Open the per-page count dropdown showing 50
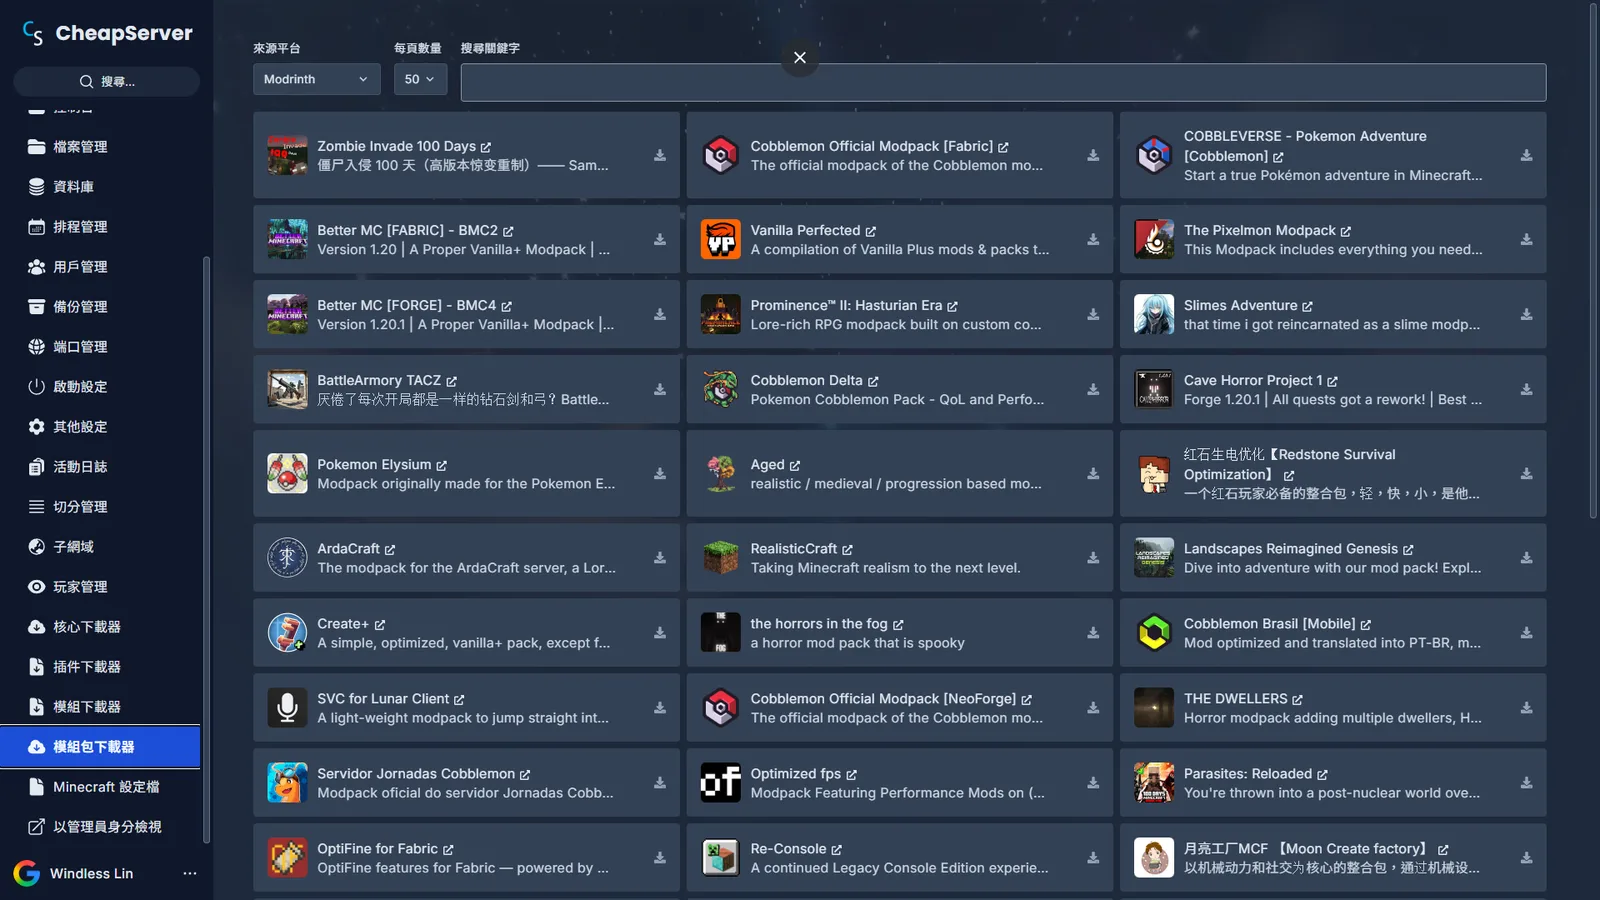Screen dimensions: 1600x900 (x=420, y=79)
